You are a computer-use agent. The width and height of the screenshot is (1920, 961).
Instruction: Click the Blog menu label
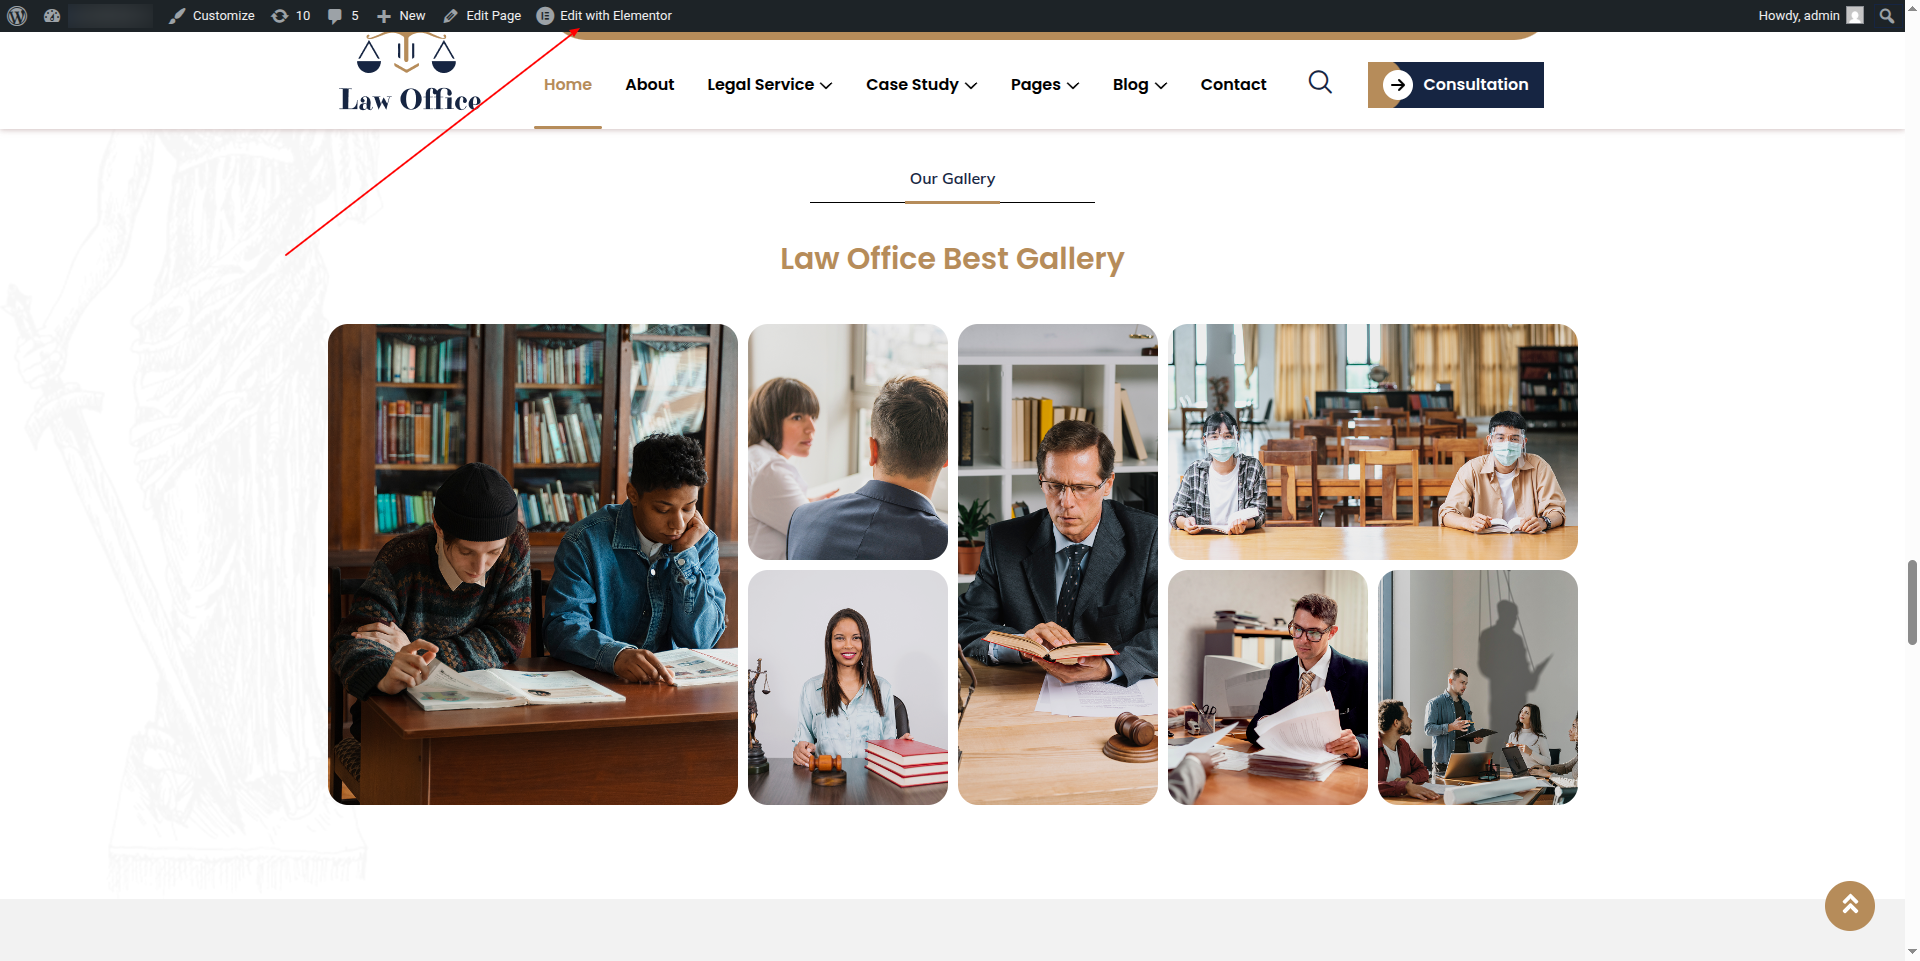(x=1130, y=85)
